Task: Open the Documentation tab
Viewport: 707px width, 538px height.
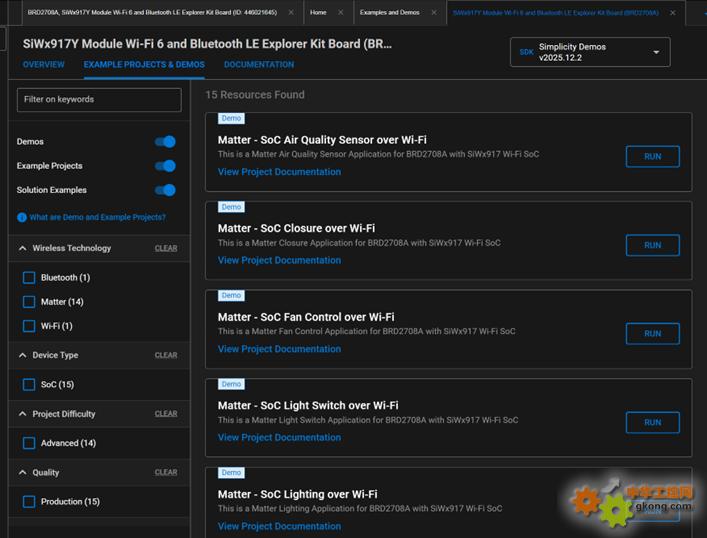Action: point(258,65)
